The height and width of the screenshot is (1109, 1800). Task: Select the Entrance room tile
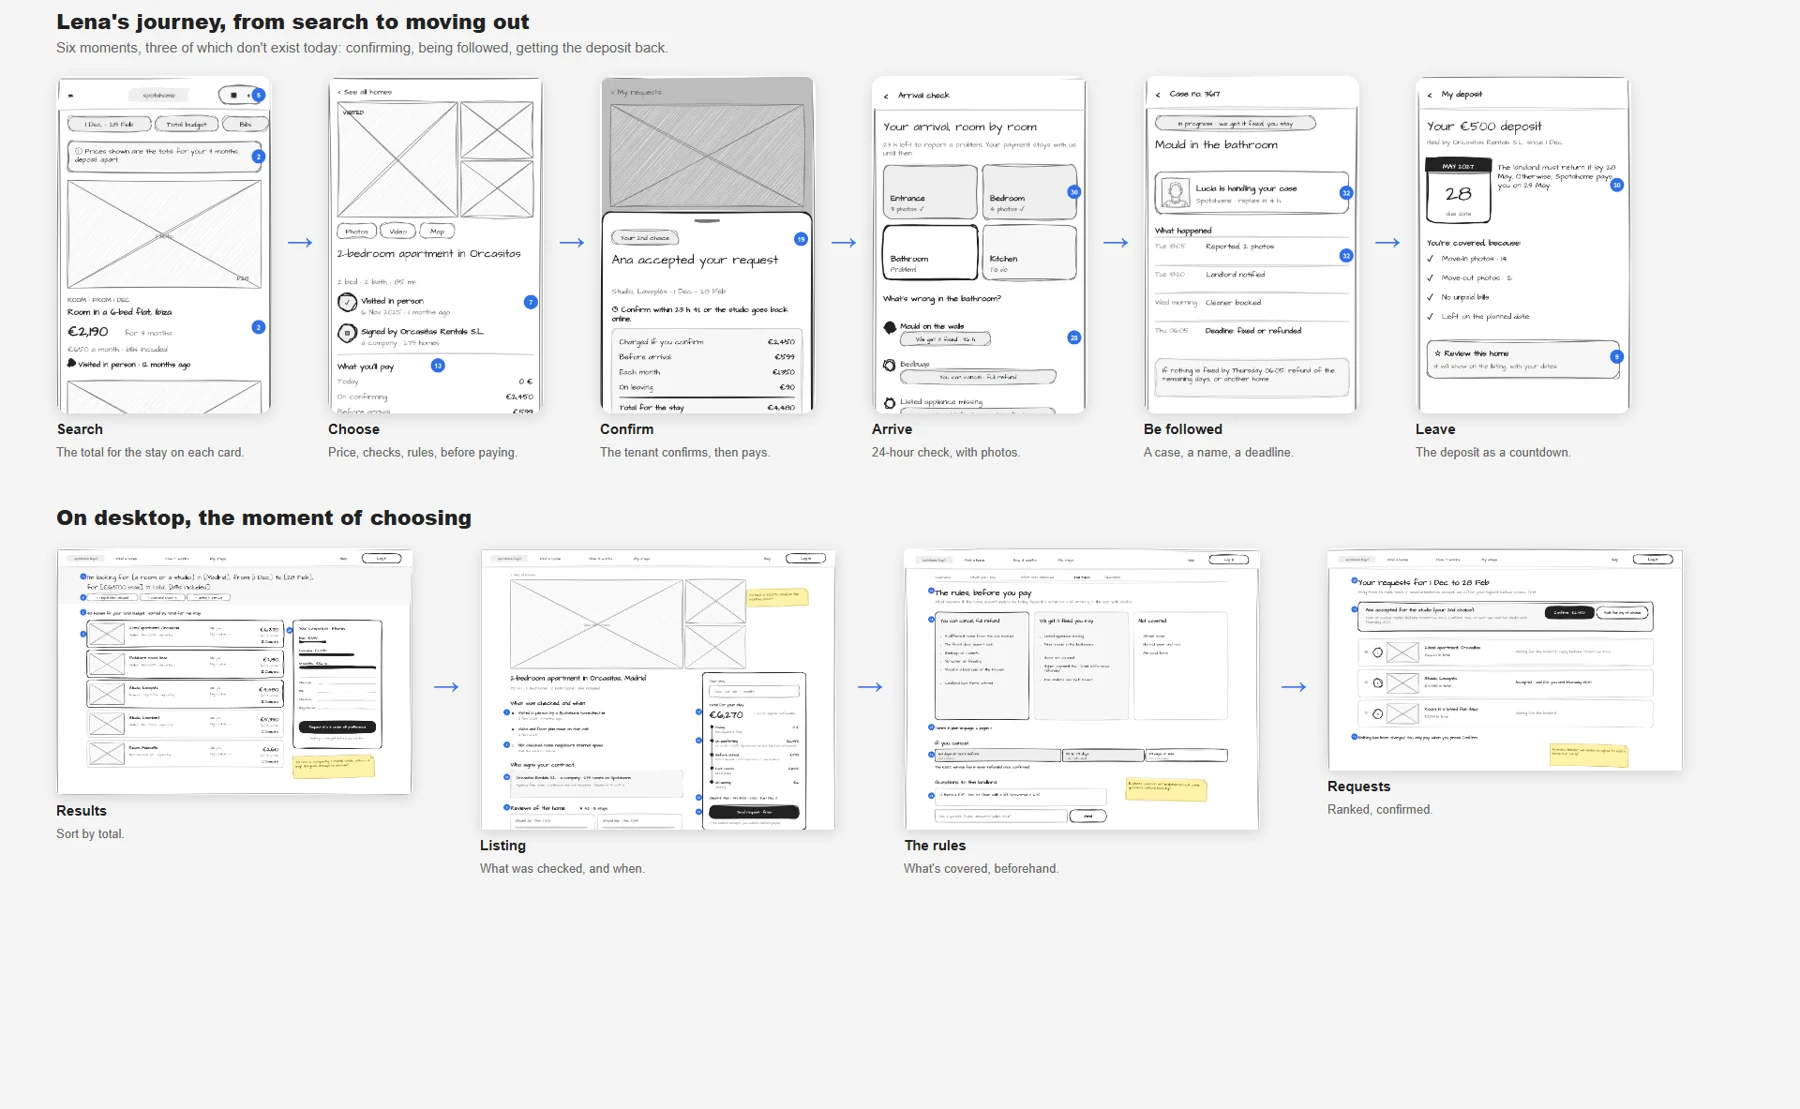930,192
